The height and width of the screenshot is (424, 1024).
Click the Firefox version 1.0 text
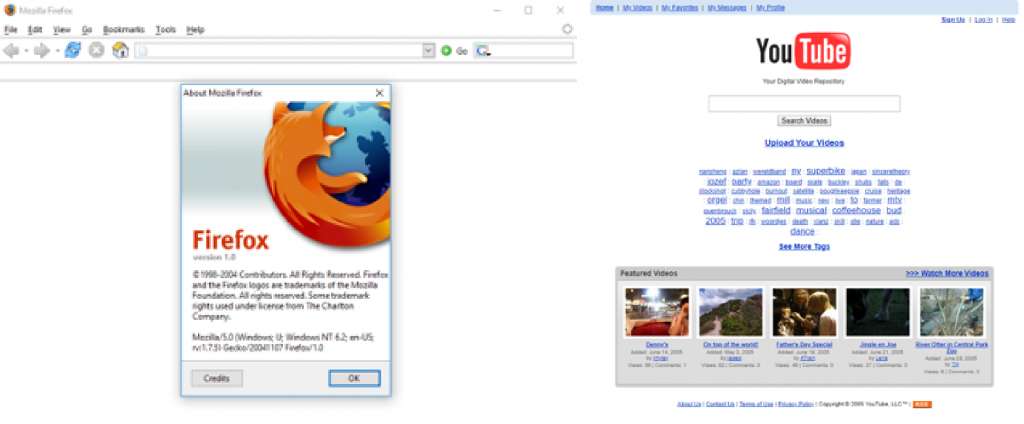pos(214,257)
